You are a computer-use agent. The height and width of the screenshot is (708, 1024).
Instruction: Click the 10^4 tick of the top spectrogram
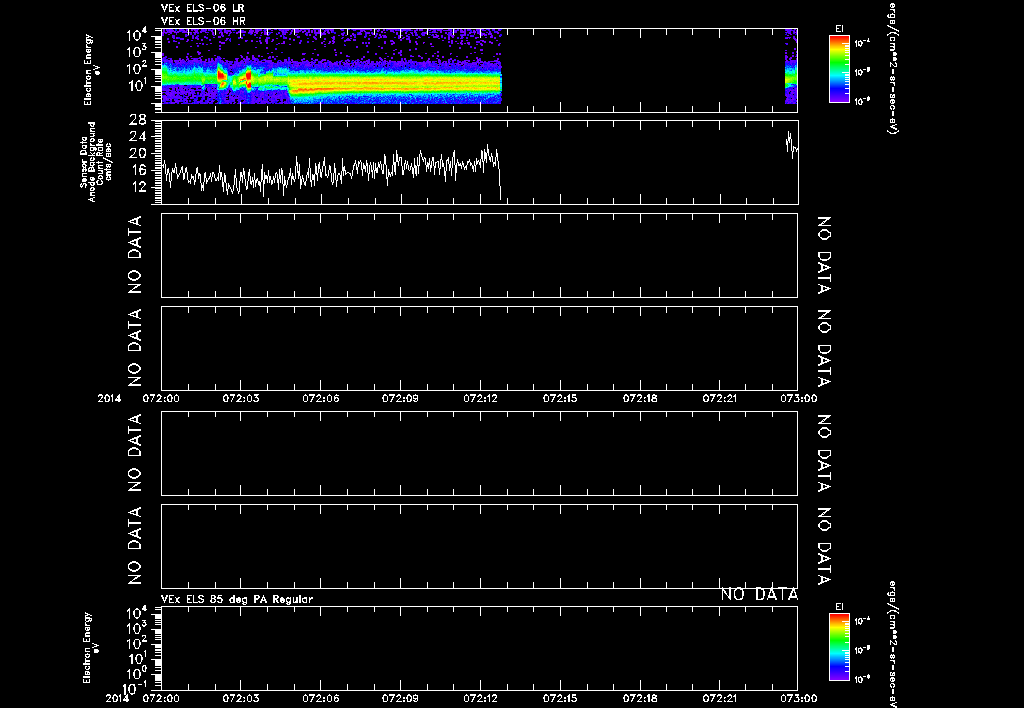(x=139, y=35)
